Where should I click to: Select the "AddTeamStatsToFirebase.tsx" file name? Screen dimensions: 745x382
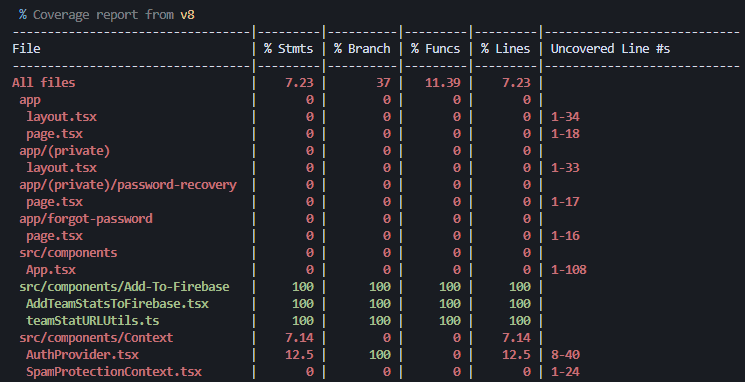117,304
